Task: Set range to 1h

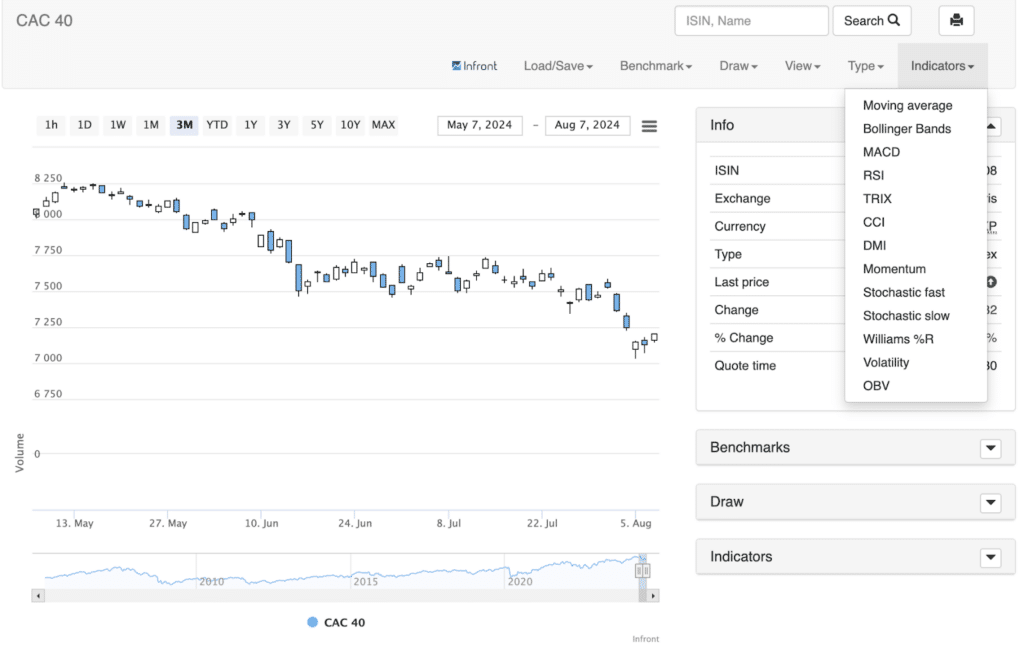Action: point(51,125)
